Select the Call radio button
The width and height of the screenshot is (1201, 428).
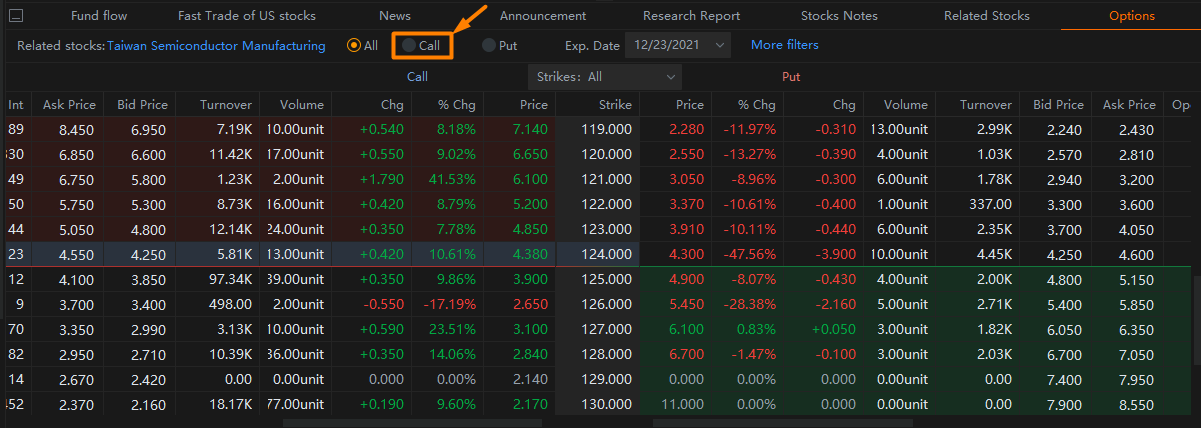click(420, 45)
